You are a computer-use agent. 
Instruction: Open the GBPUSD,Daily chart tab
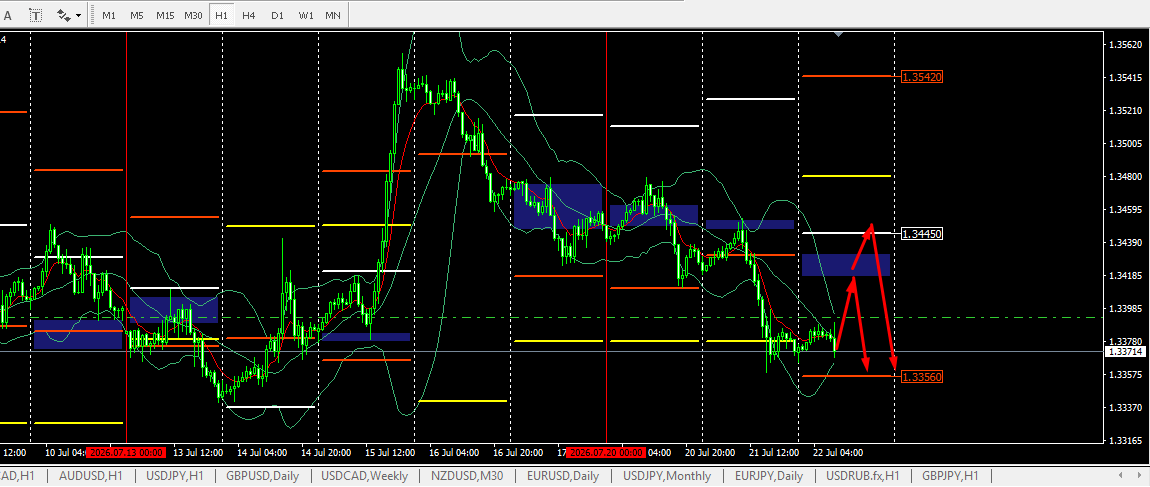pos(263,476)
